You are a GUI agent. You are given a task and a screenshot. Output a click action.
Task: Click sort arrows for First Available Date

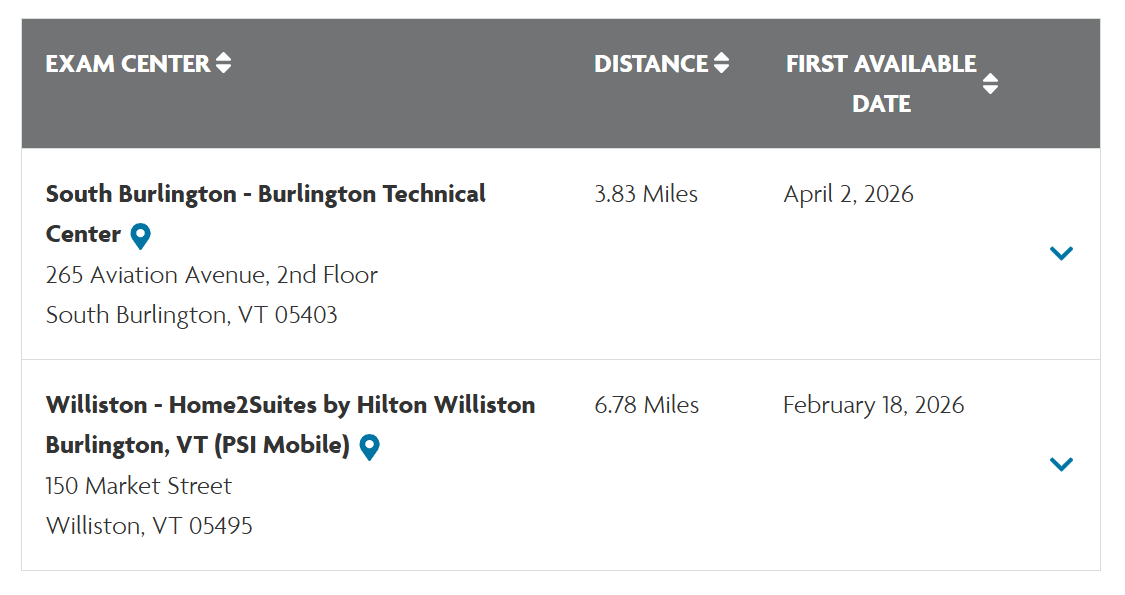(990, 84)
